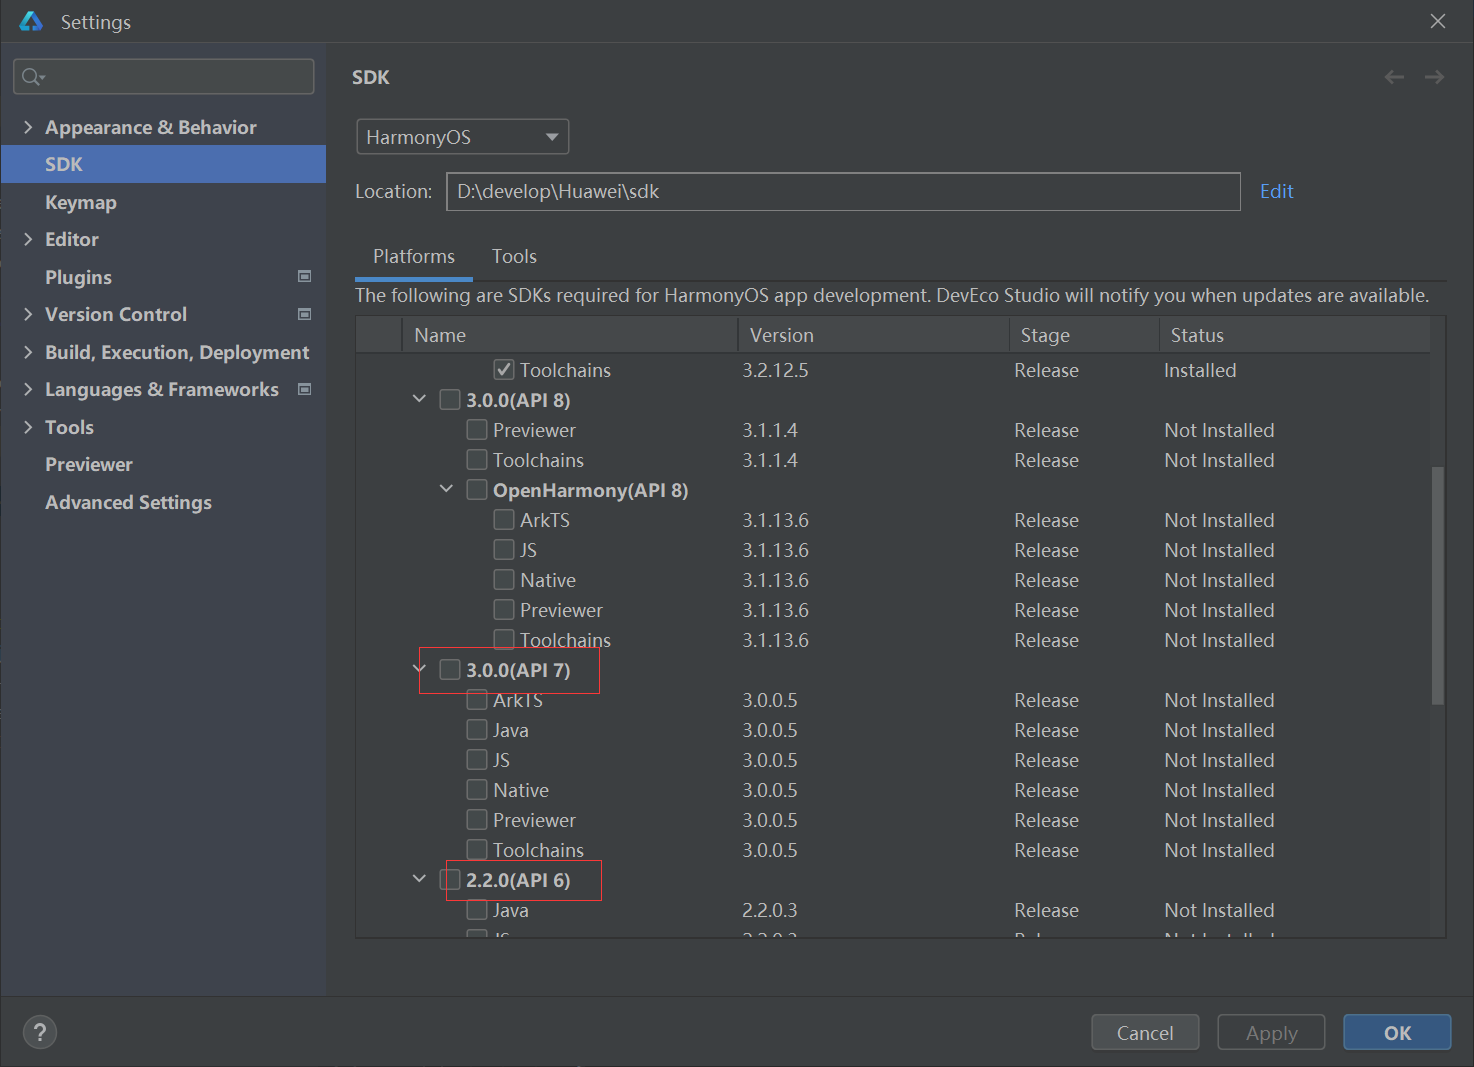The height and width of the screenshot is (1067, 1474).
Task: Click the settings search field
Action: point(164,77)
